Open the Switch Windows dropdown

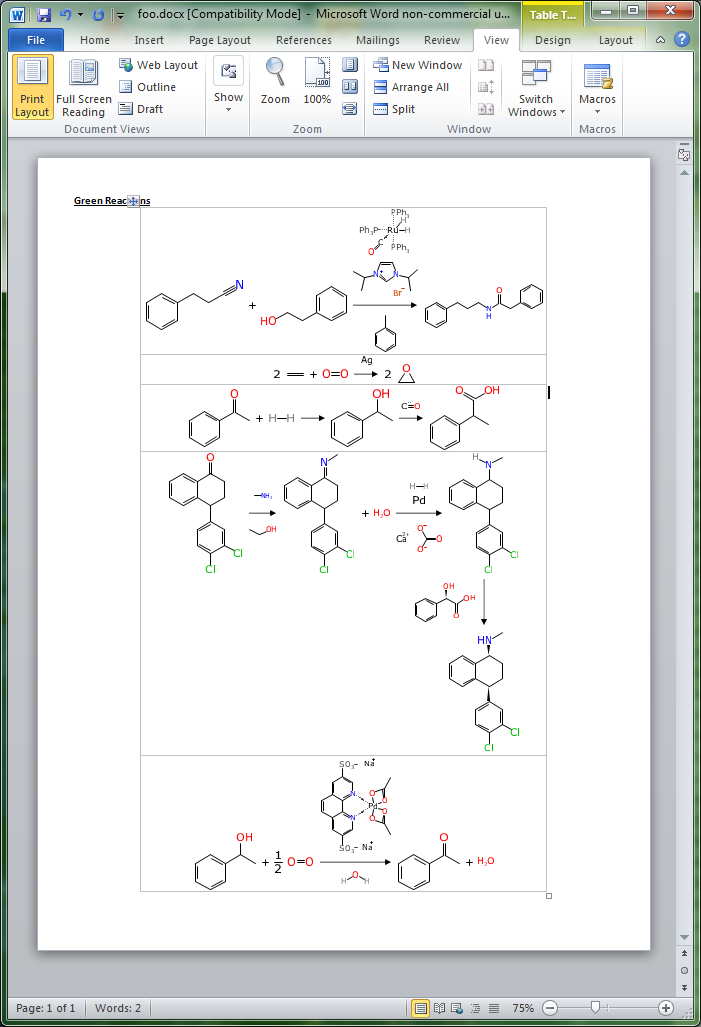[x=536, y=88]
